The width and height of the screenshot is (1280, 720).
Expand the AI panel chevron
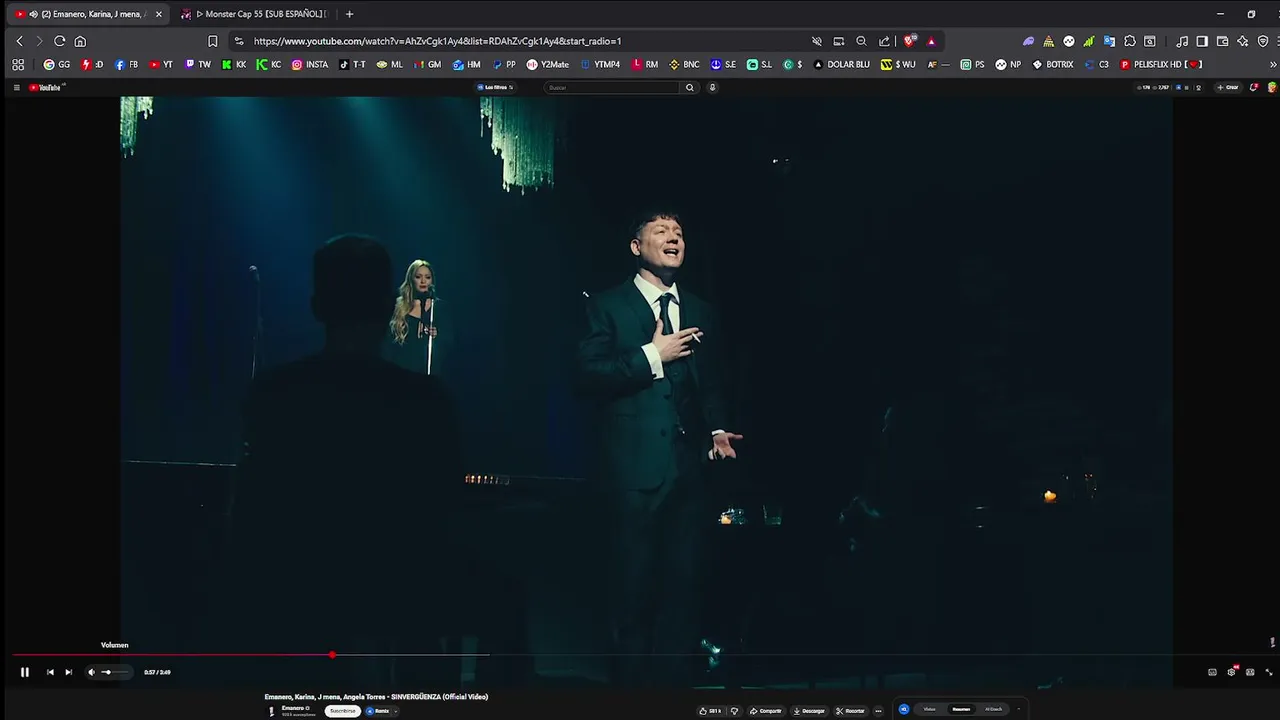(x=1018, y=709)
